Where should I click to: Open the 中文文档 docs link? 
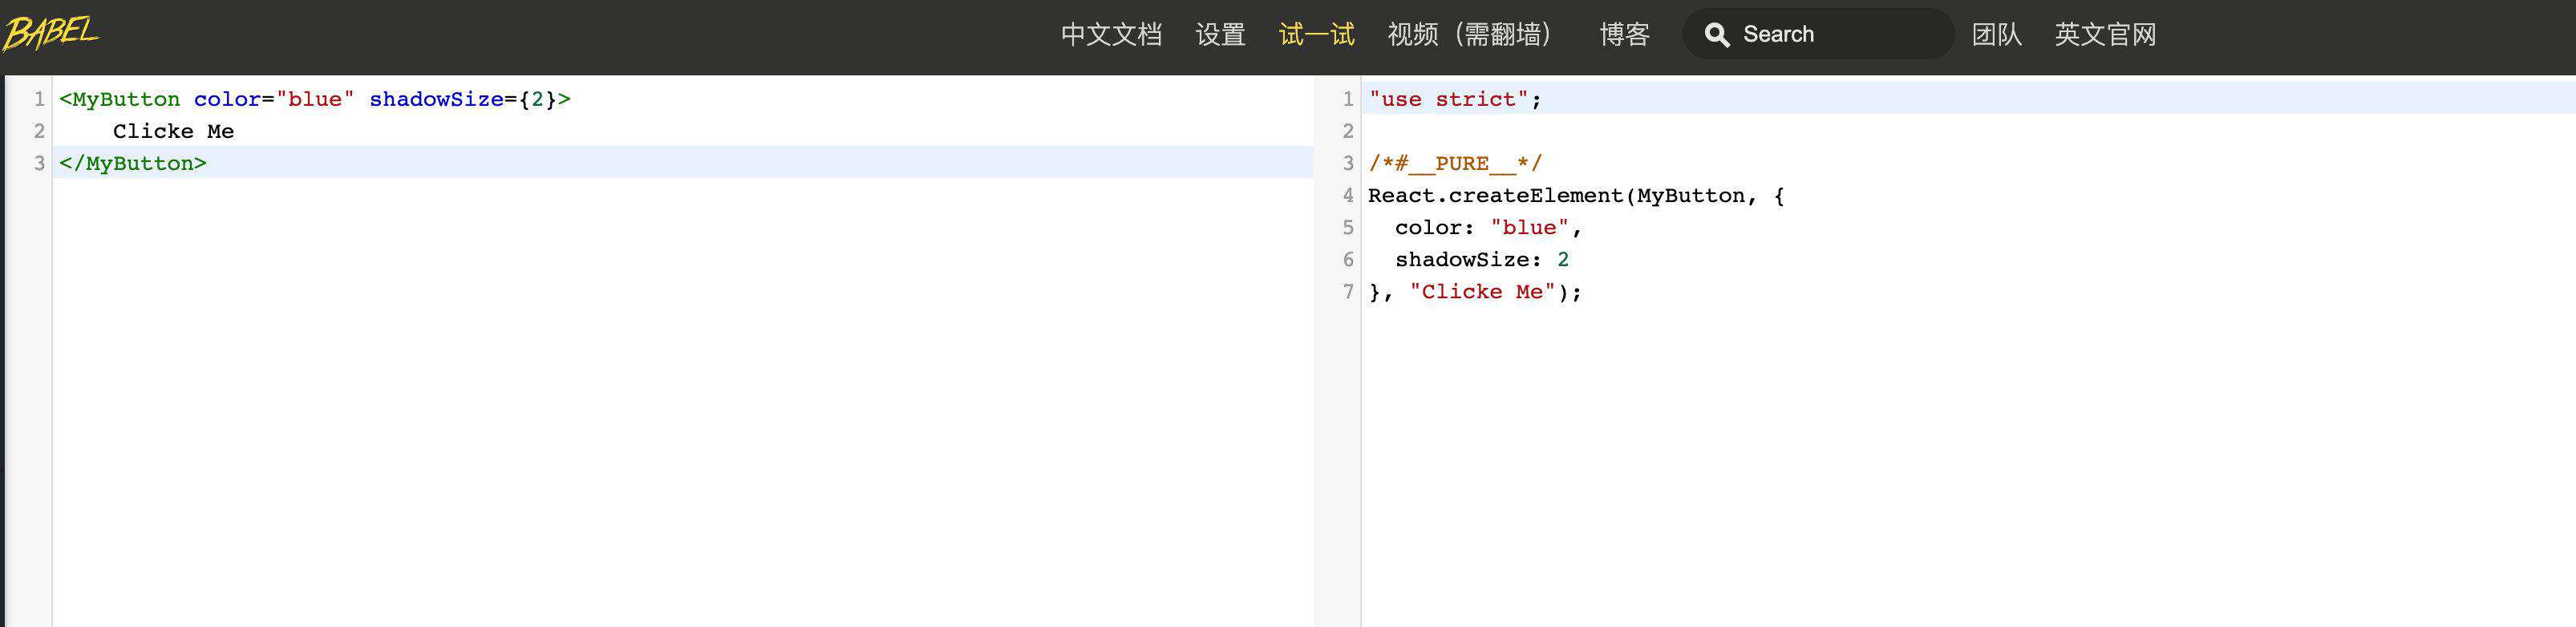point(1111,35)
